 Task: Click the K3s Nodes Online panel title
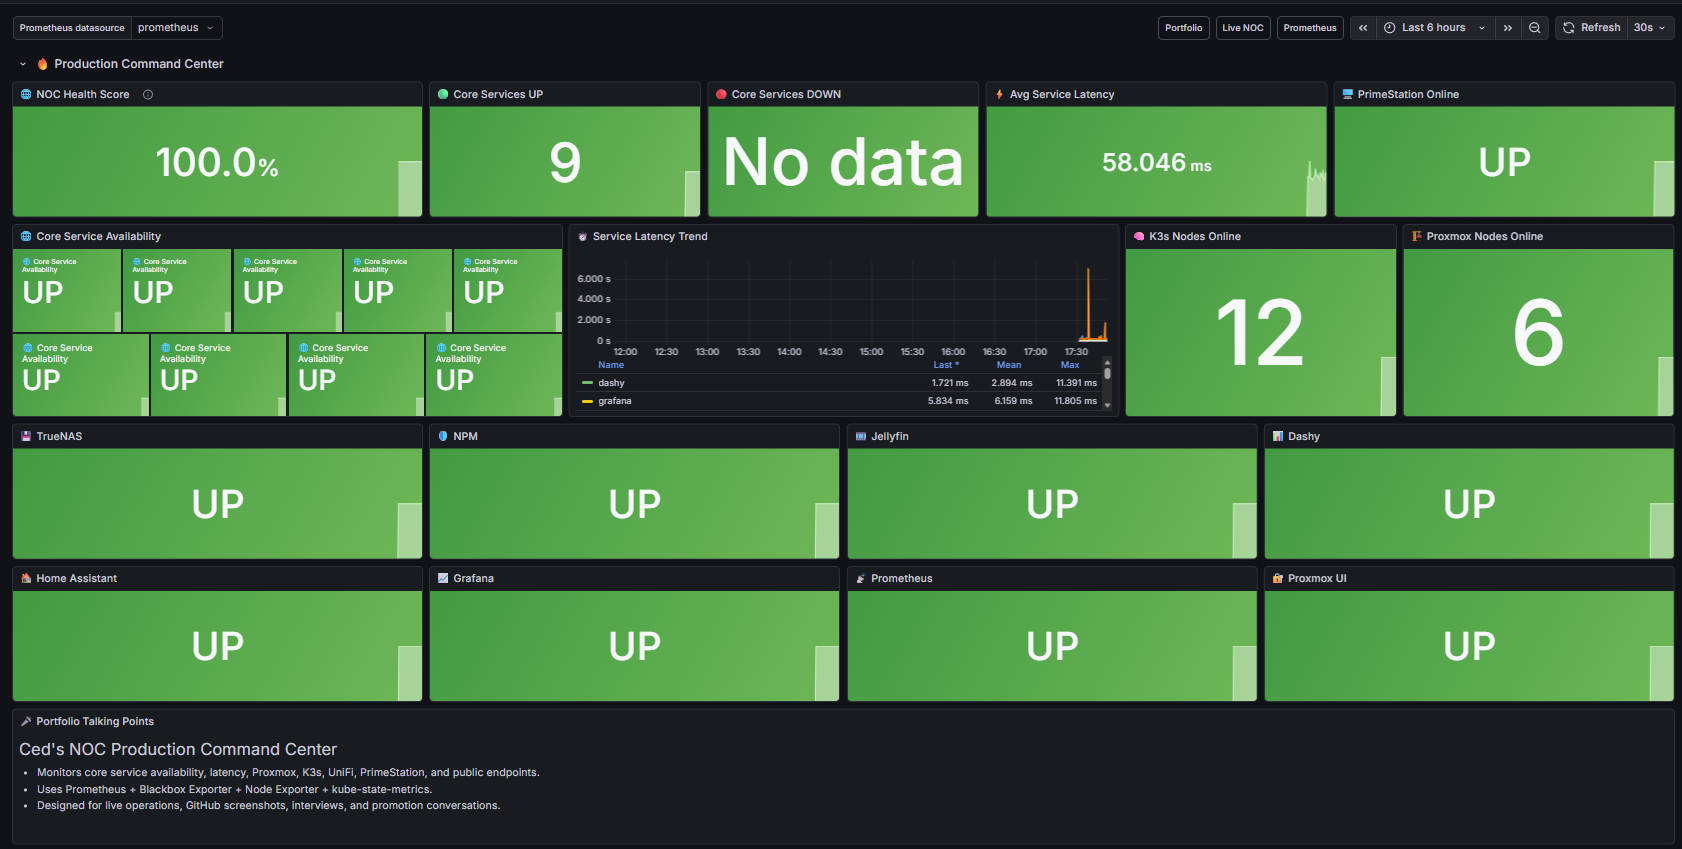pos(1195,236)
